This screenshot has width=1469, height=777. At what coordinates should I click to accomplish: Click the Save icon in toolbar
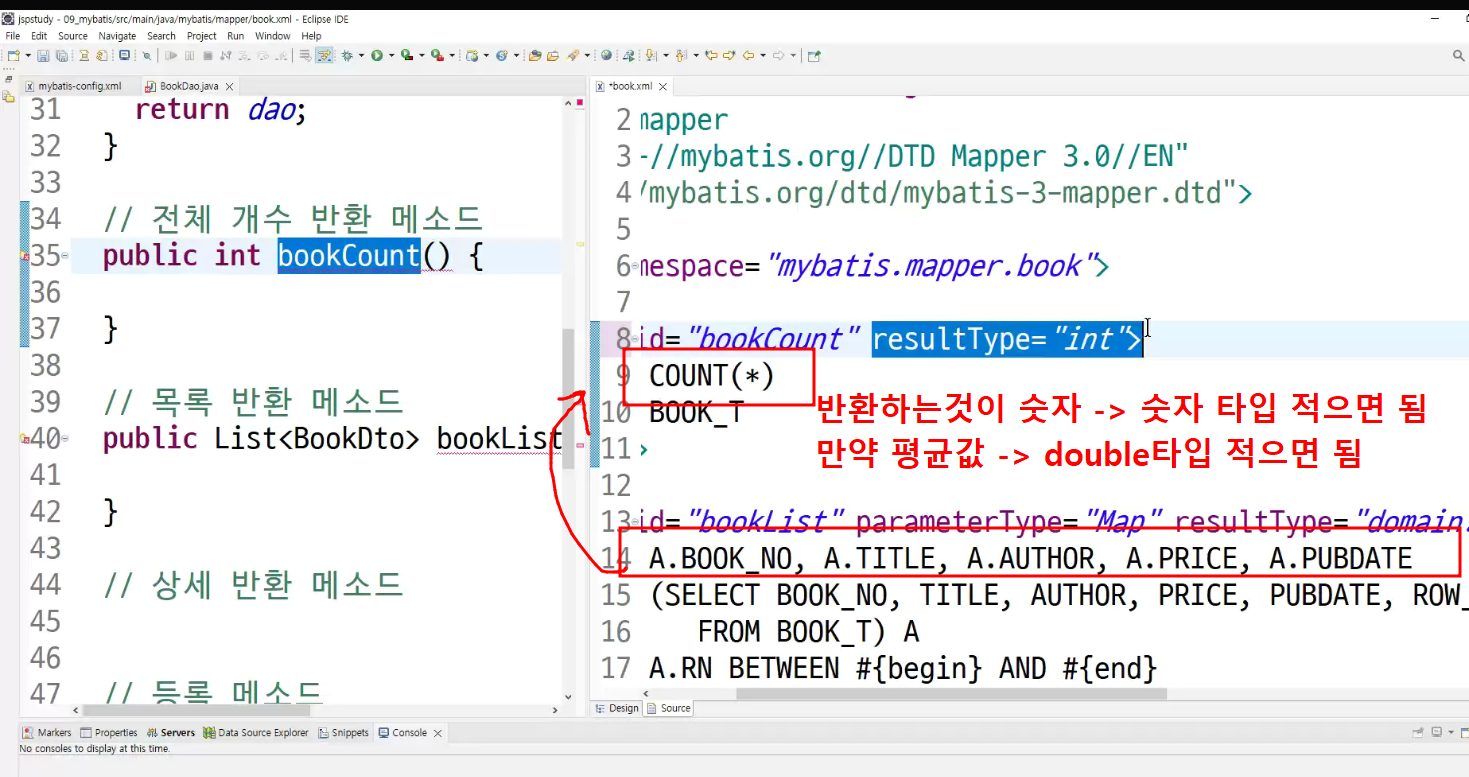(x=43, y=55)
